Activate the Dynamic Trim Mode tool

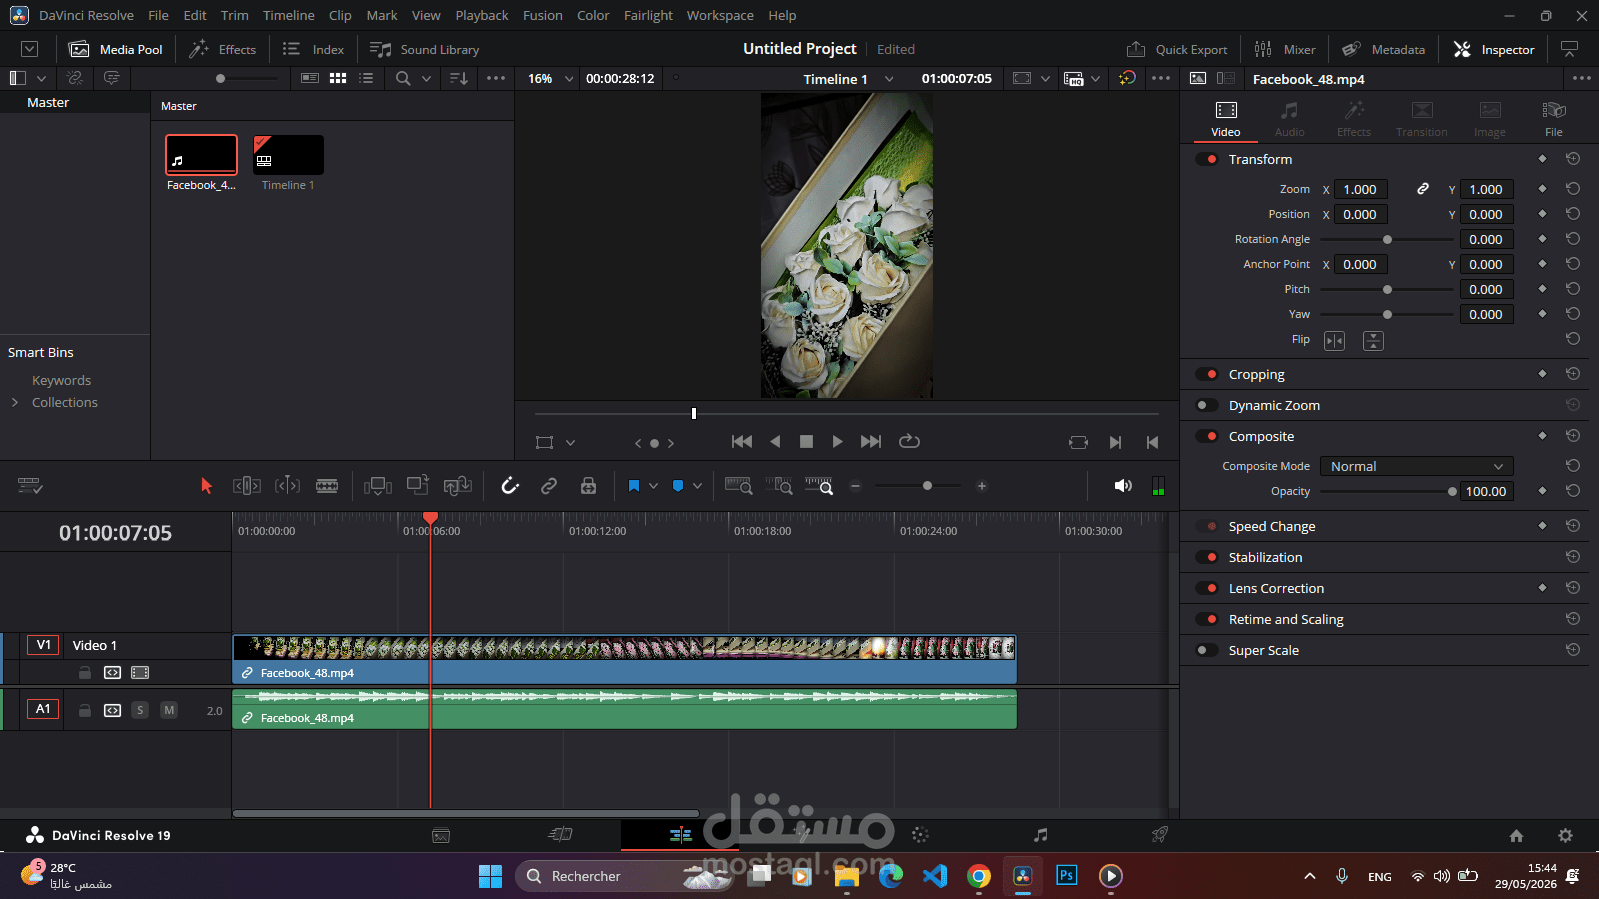[x=287, y=486]
